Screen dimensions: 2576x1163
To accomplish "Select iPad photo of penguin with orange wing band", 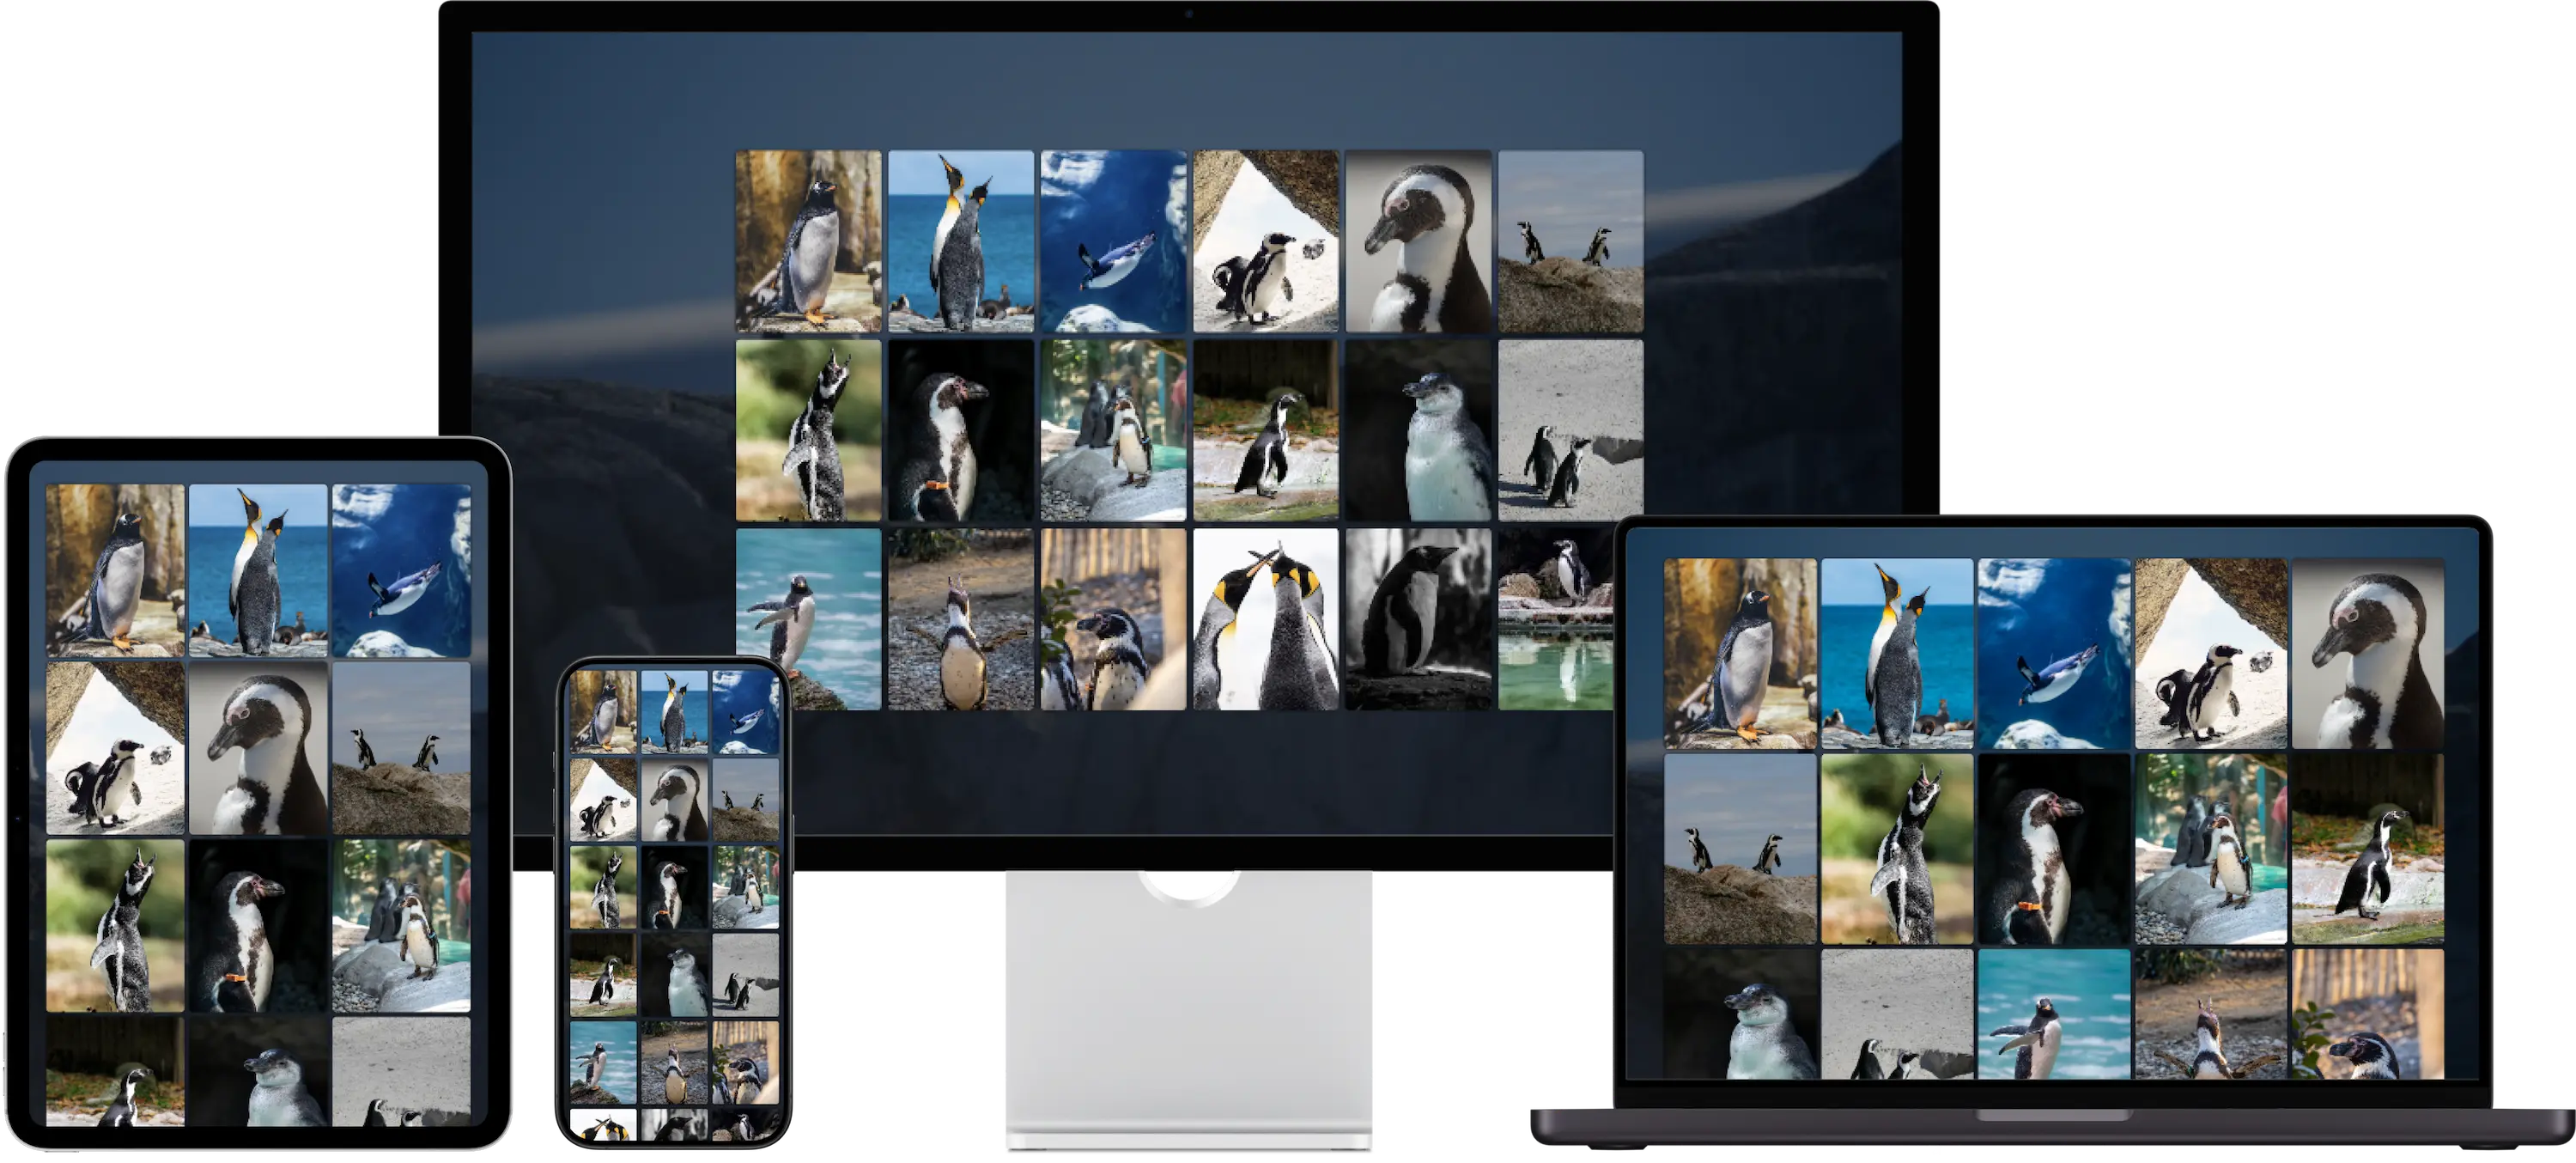I will 258,925.
